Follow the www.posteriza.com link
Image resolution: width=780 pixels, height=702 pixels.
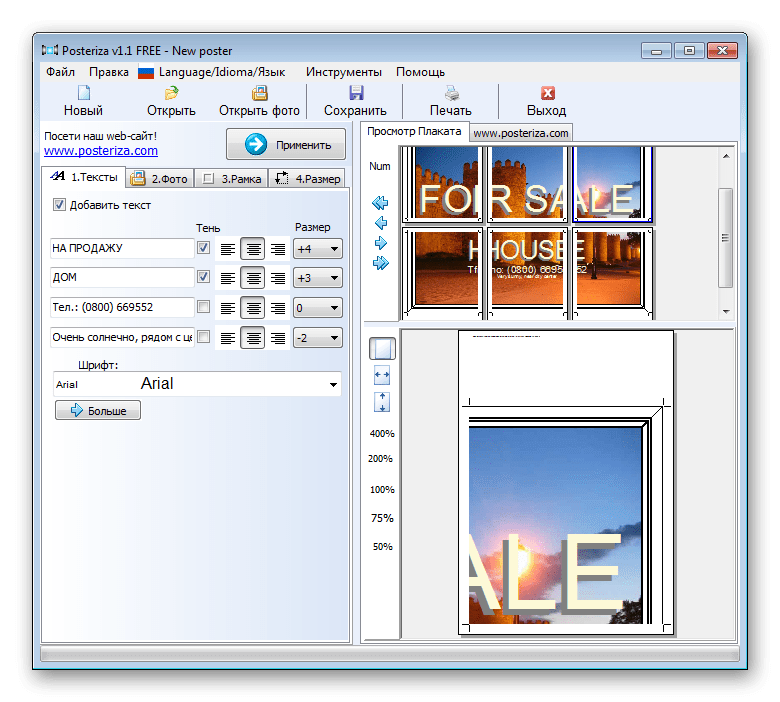100,151
